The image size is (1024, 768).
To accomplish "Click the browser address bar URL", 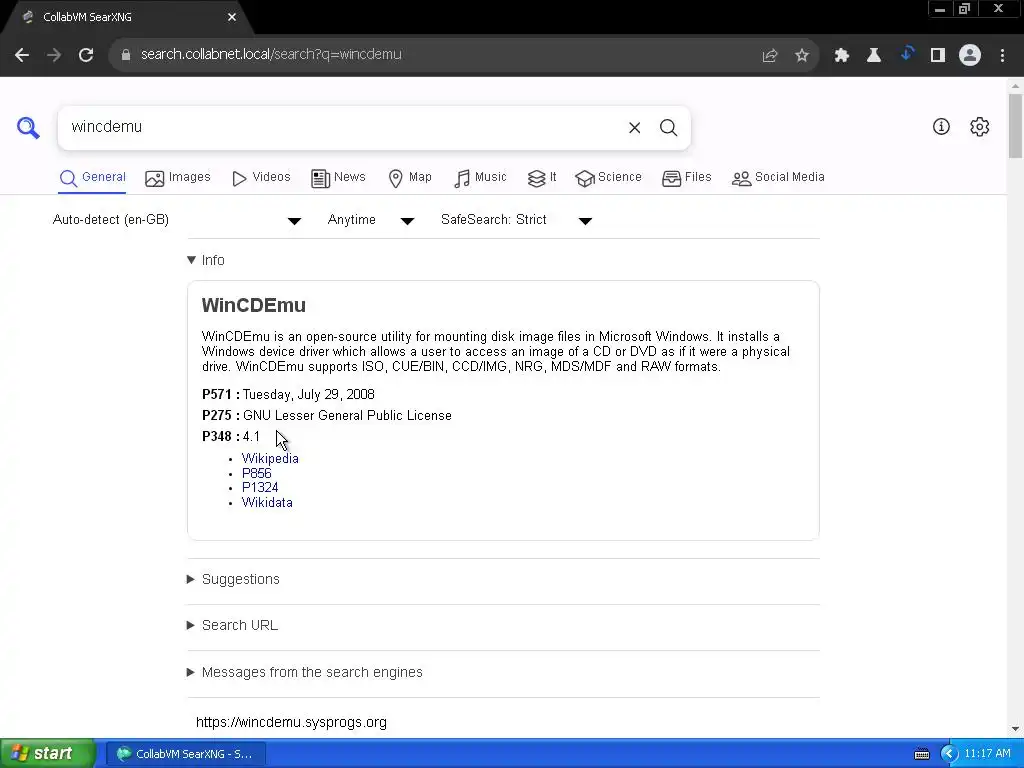I will pos(271,55).
